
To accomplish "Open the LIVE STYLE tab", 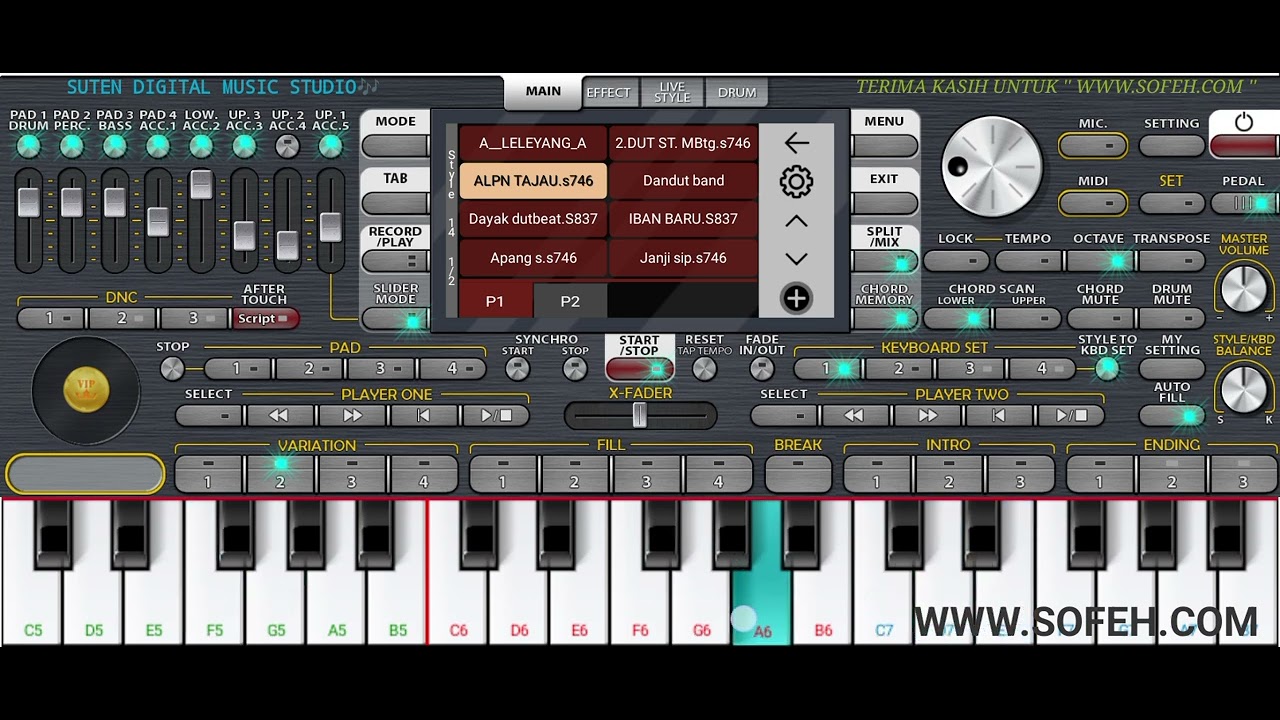I will click(672, 92).
